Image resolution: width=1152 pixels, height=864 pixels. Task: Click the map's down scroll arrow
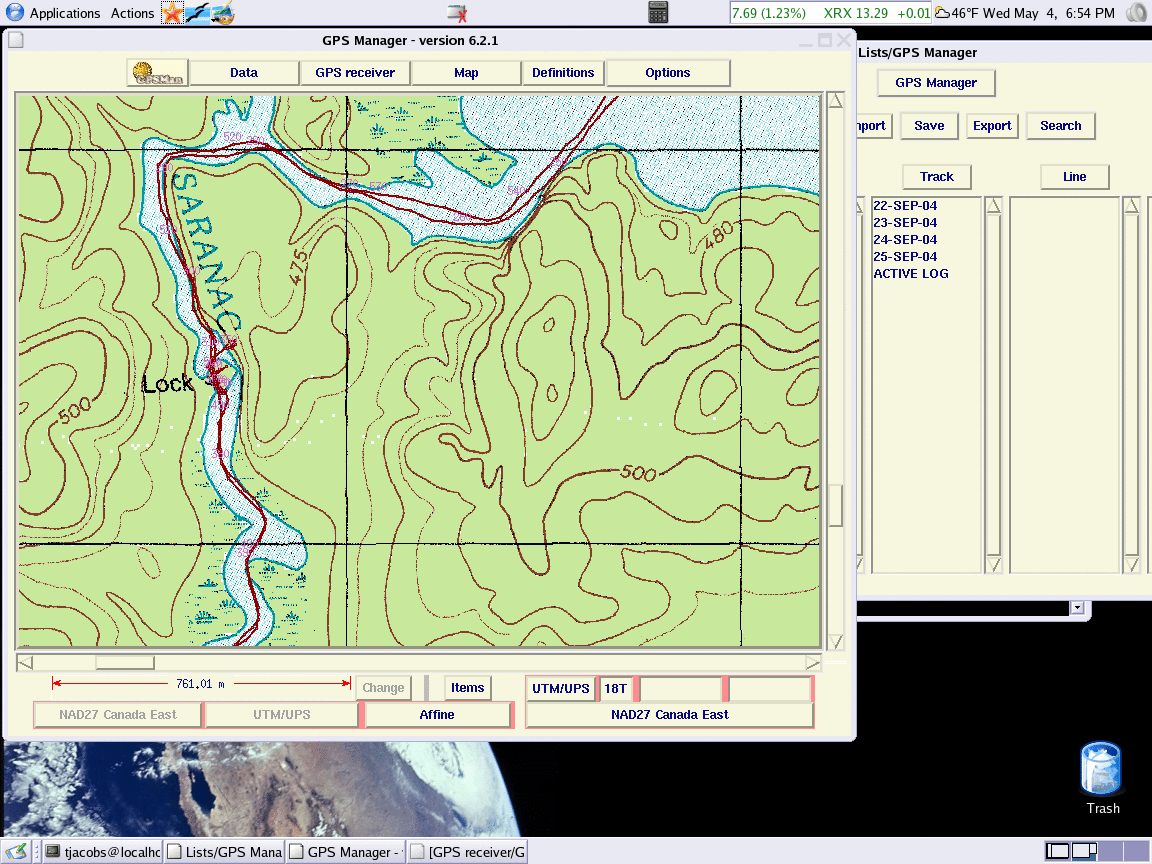pyautogui.click(x=835, y=641)
